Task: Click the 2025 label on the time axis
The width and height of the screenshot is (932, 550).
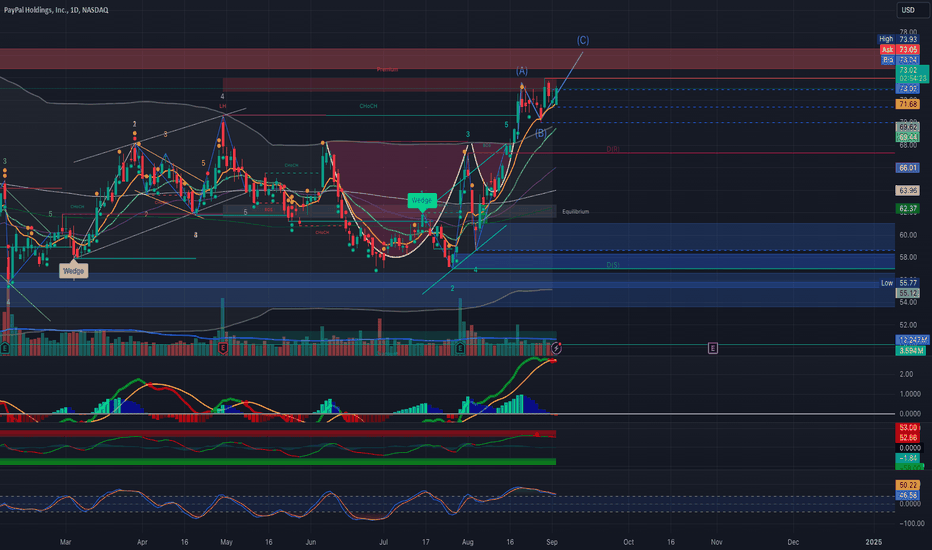Action: 873,542
